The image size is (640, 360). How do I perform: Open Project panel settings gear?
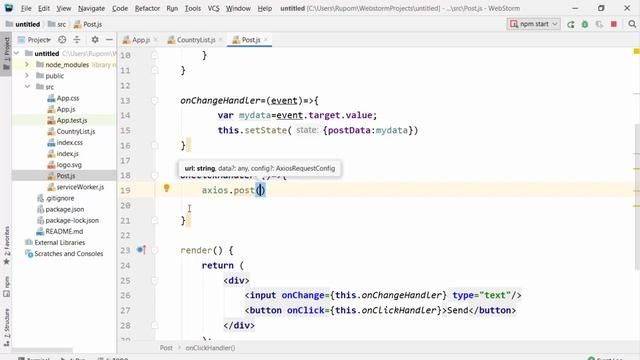coord(95,40)
